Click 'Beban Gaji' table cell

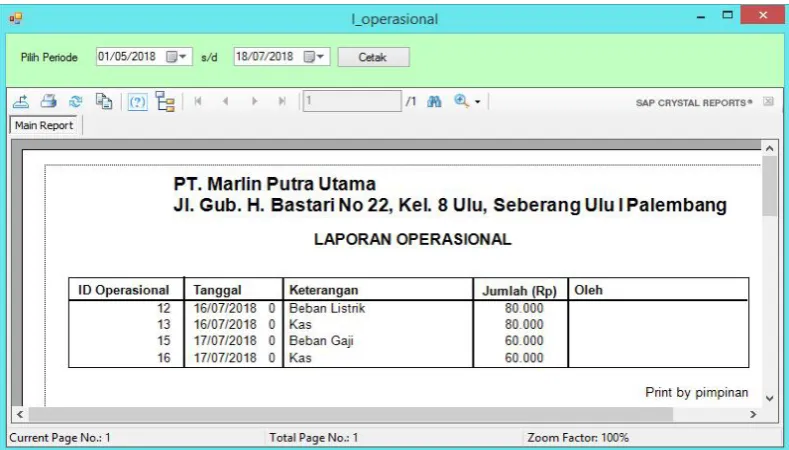(321, 341)
